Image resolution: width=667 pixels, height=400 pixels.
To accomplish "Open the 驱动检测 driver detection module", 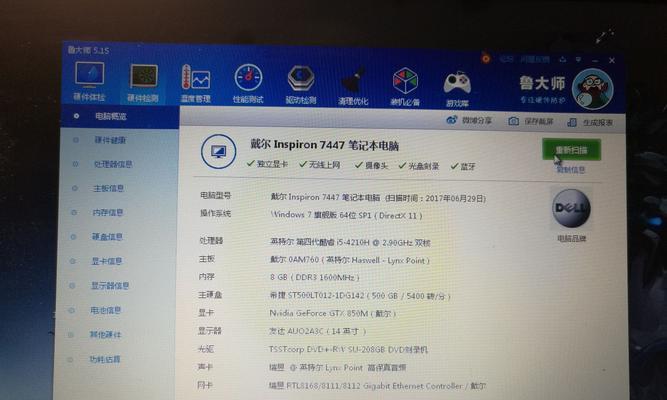I will pos(301,85).
